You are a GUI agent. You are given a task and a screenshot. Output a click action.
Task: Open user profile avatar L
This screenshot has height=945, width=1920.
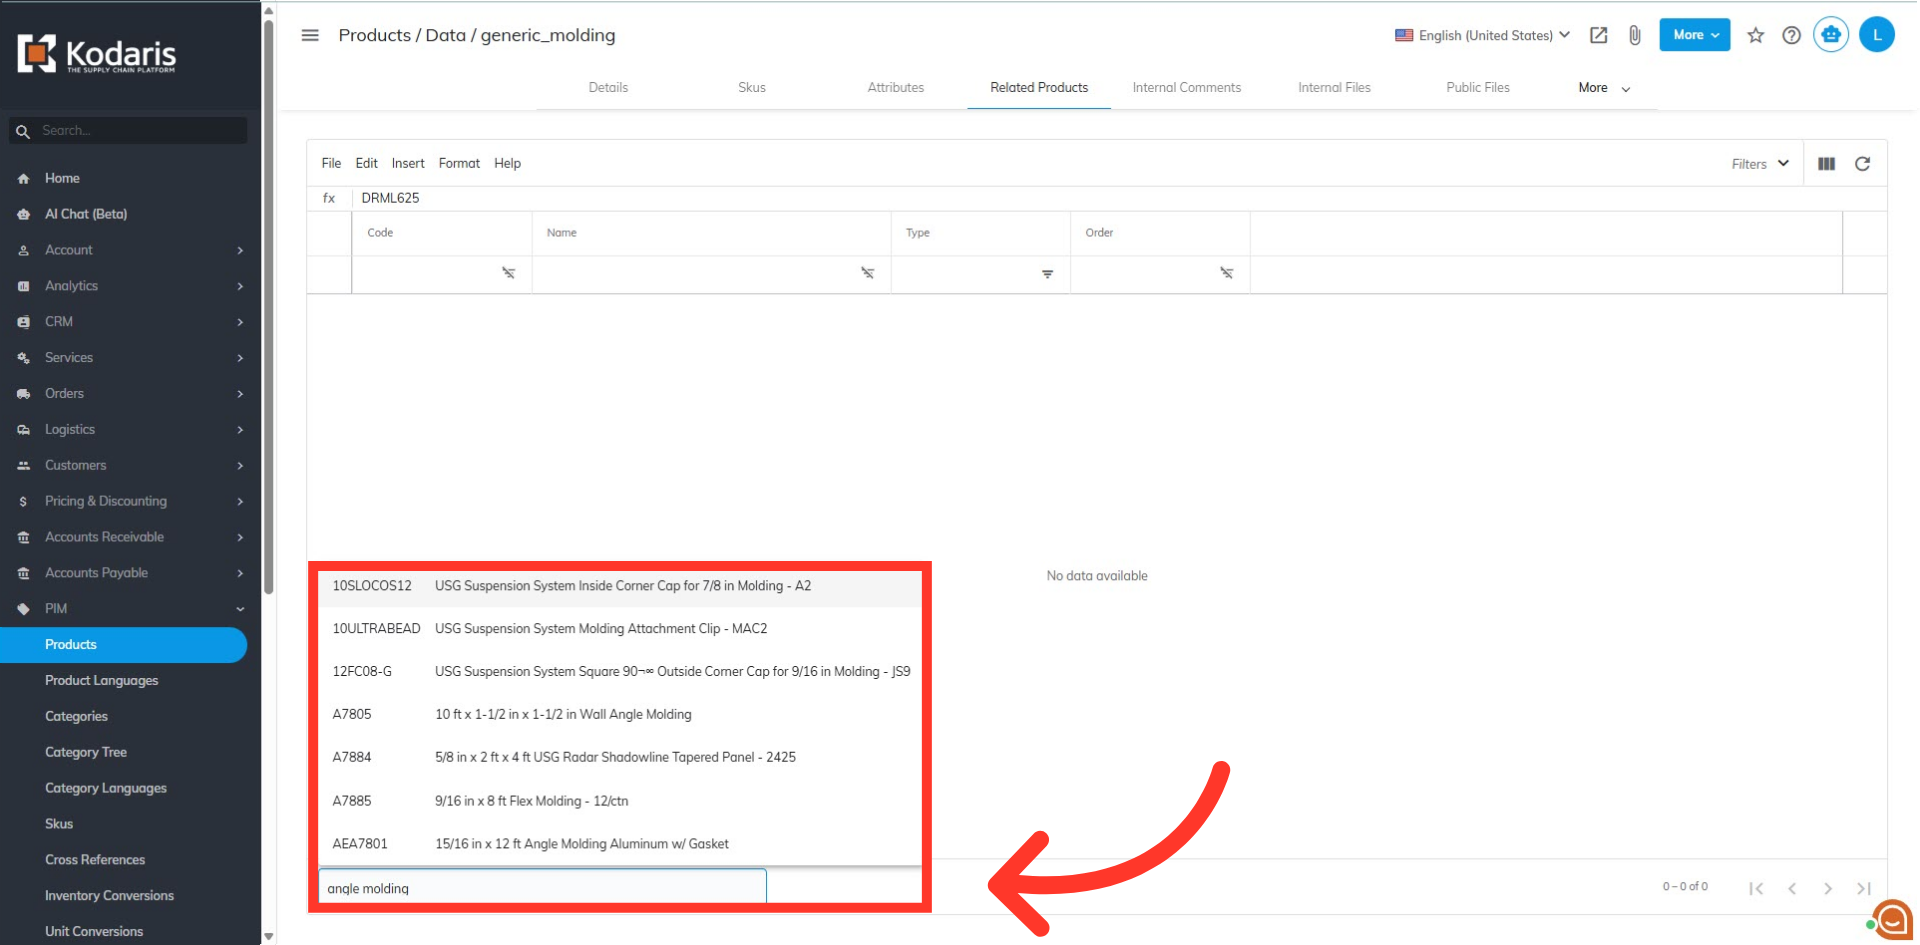pos(1877,35)
